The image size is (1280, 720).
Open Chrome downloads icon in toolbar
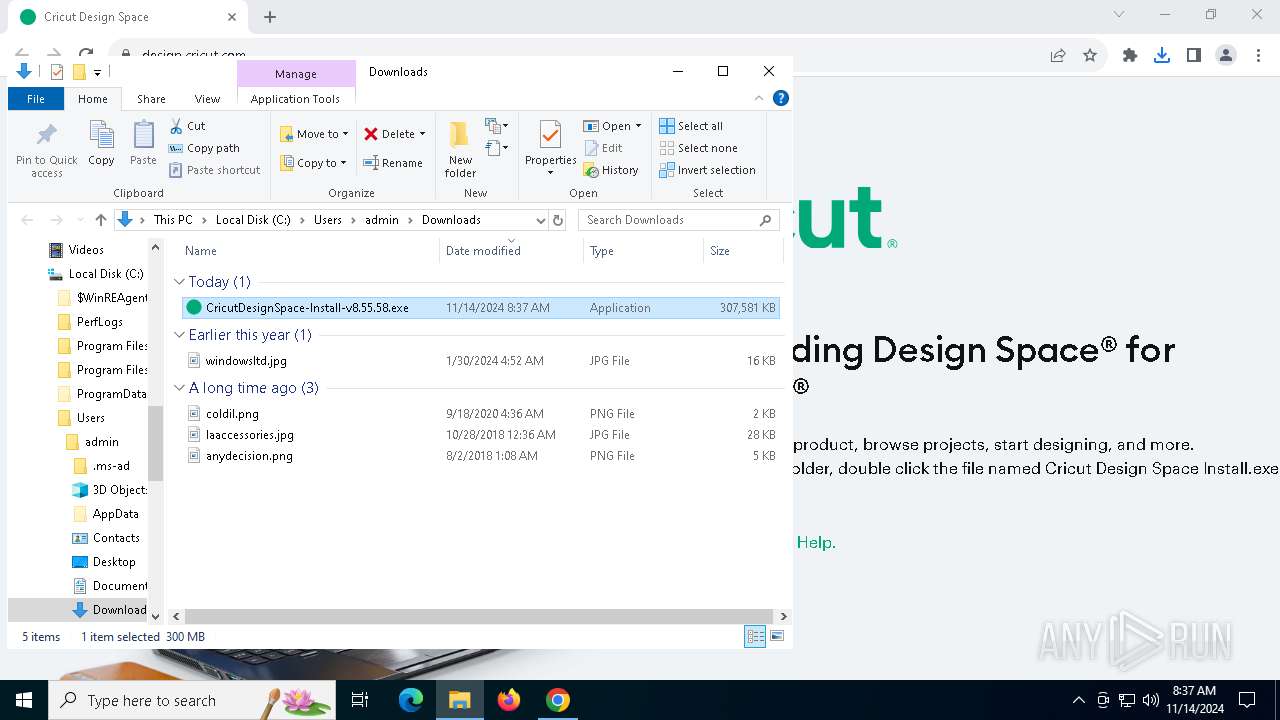1161,56
